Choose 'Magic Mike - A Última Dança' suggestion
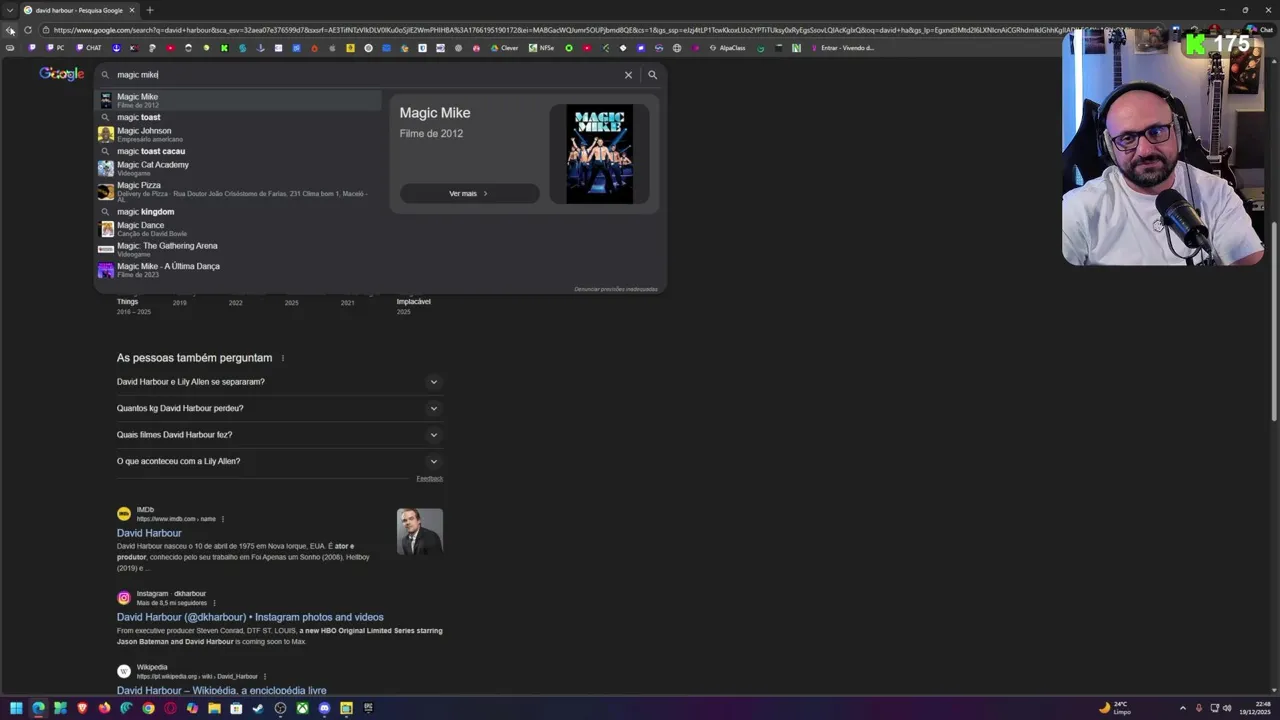1280x720 pixels. tap(238, 270)
